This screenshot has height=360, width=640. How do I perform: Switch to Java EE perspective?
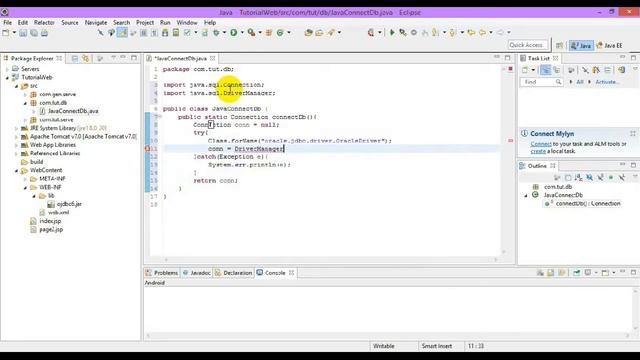609,45
